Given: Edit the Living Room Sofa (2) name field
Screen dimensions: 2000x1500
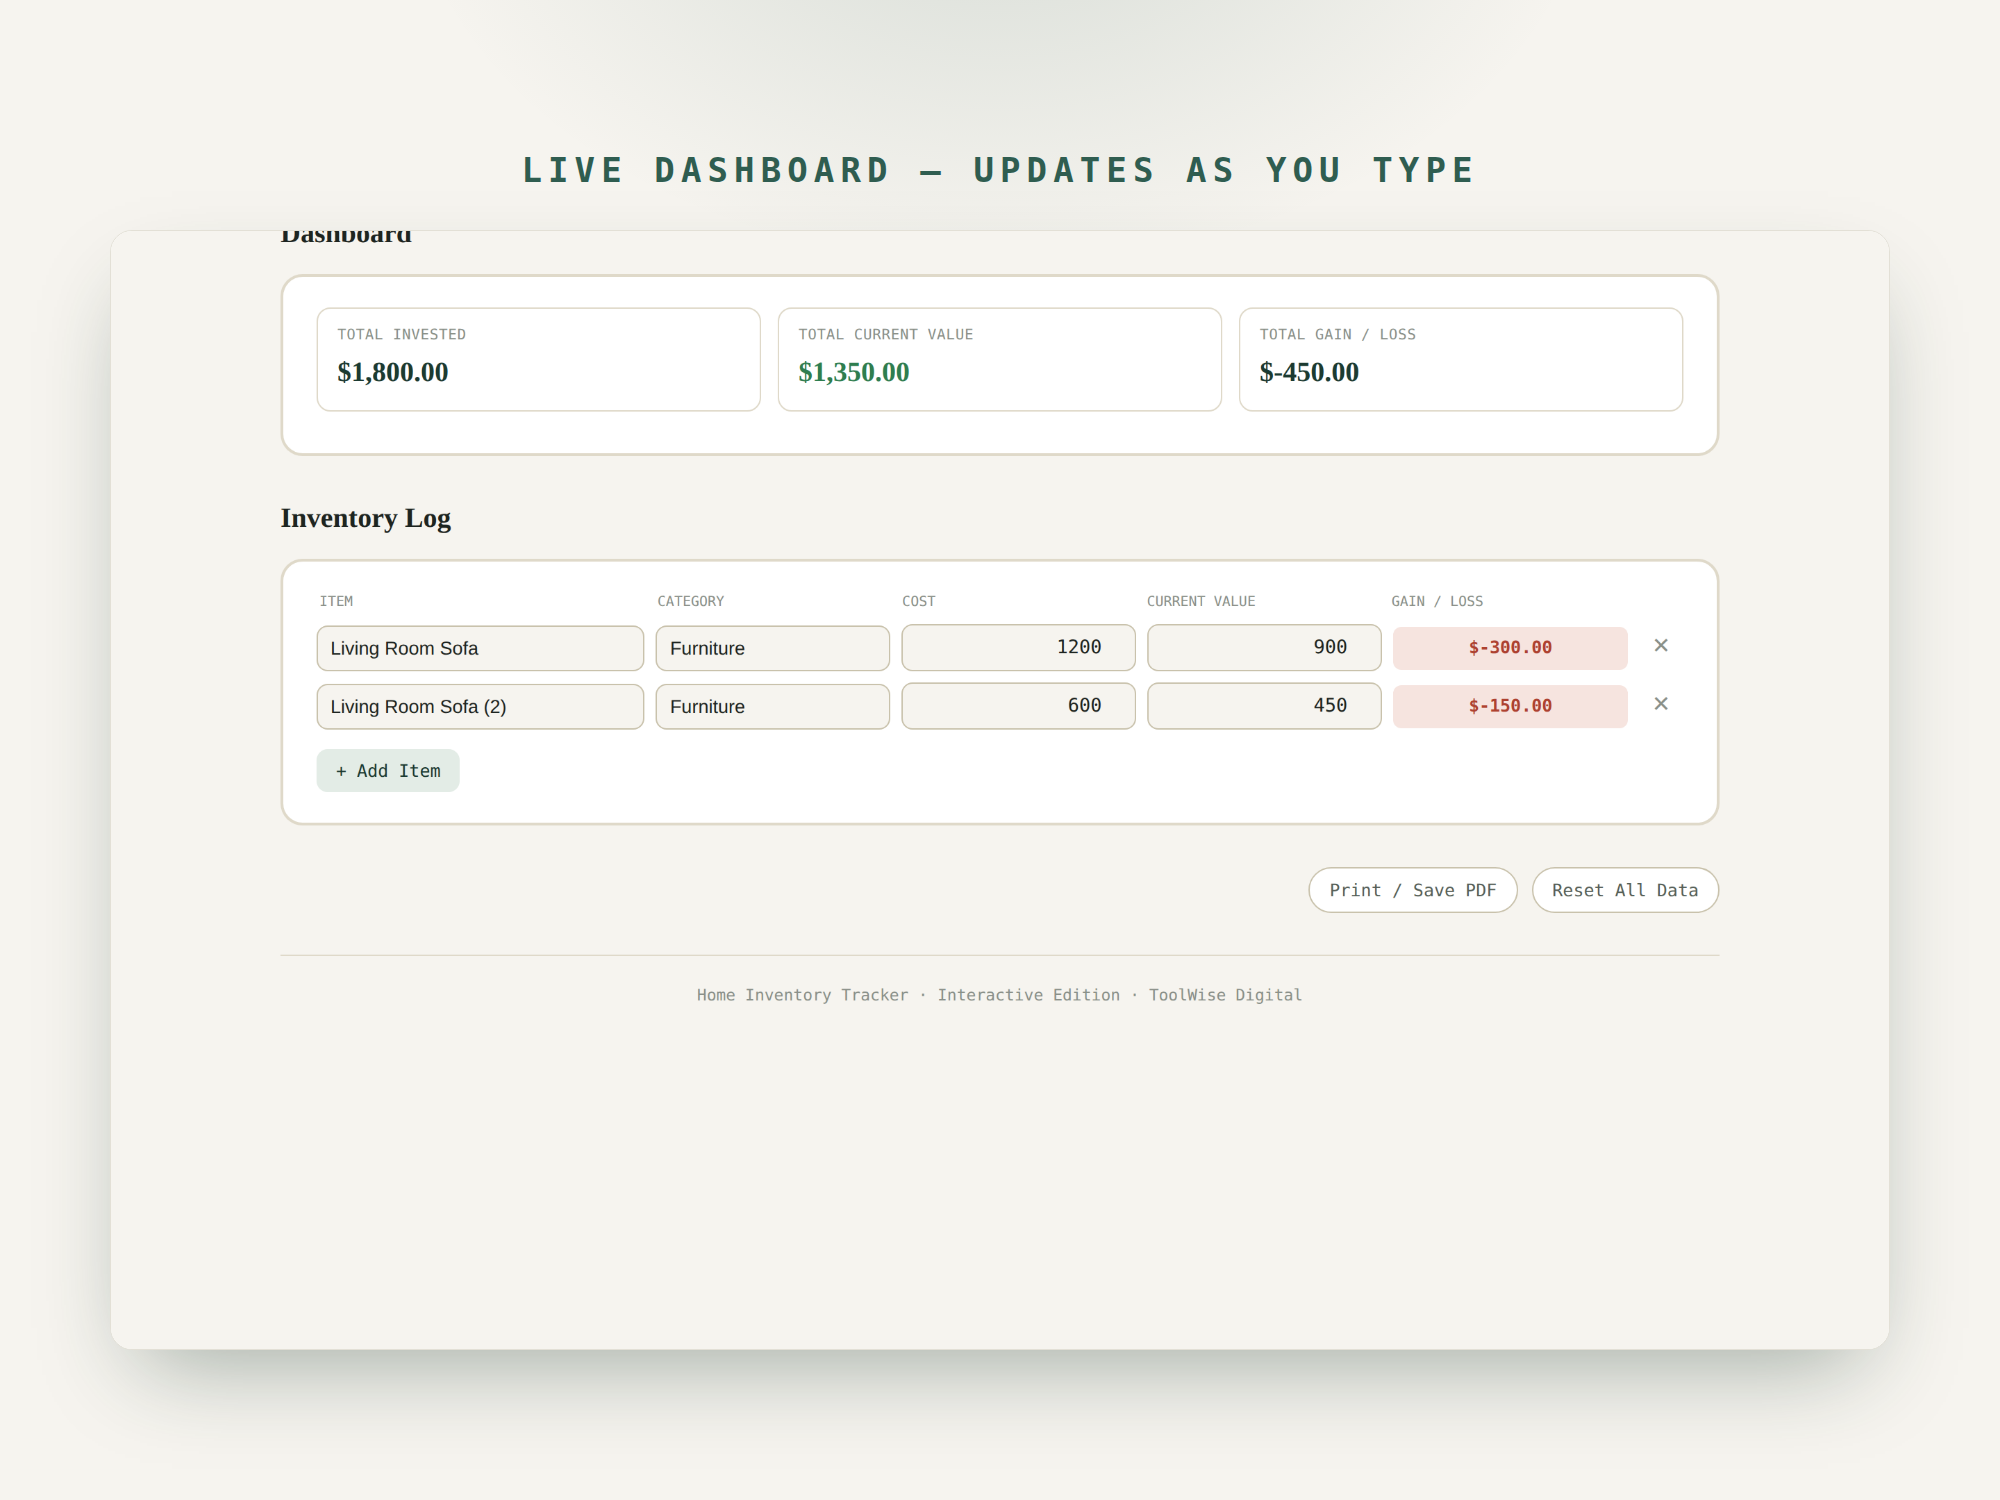Looking at the screenshot, I should (480, 706).
